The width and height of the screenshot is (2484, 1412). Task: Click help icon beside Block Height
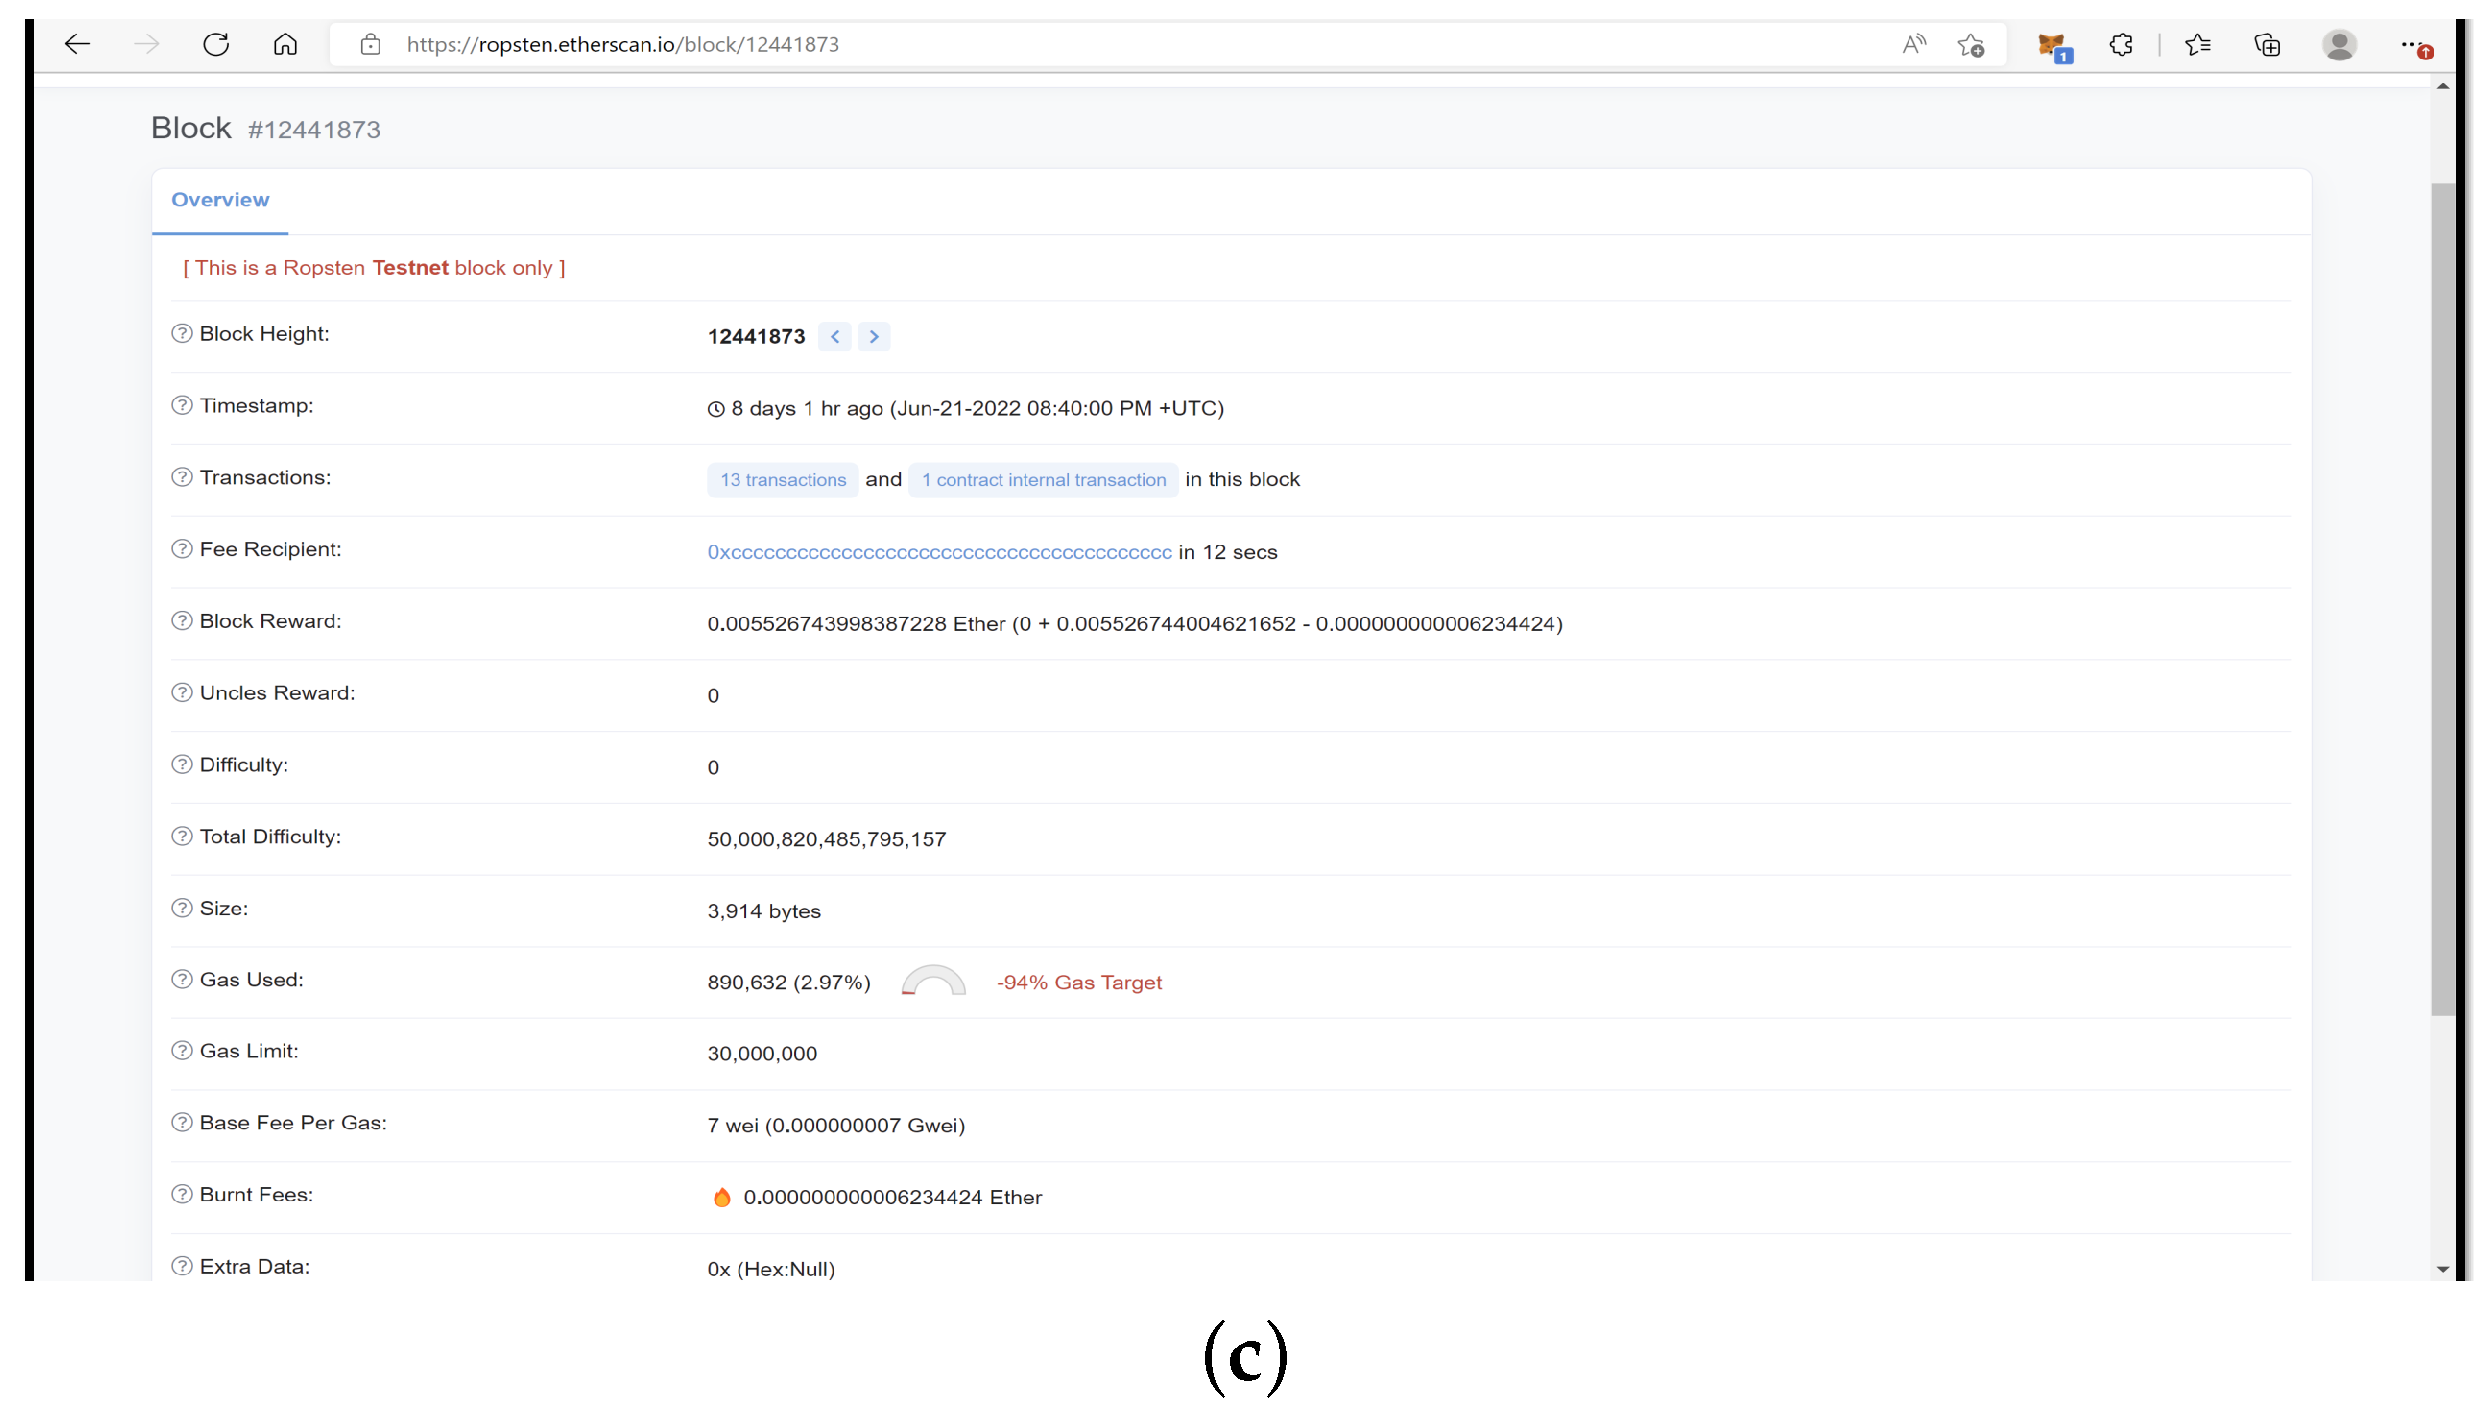click(181, 334)
